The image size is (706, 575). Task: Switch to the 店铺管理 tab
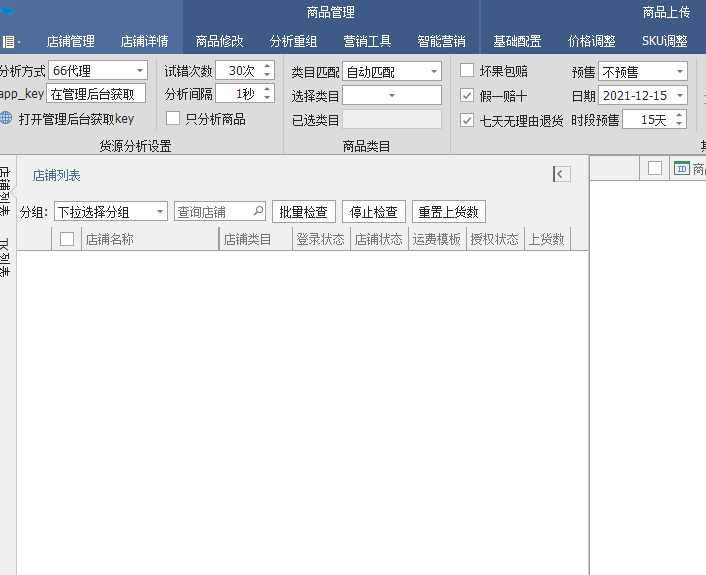point(70,42)
